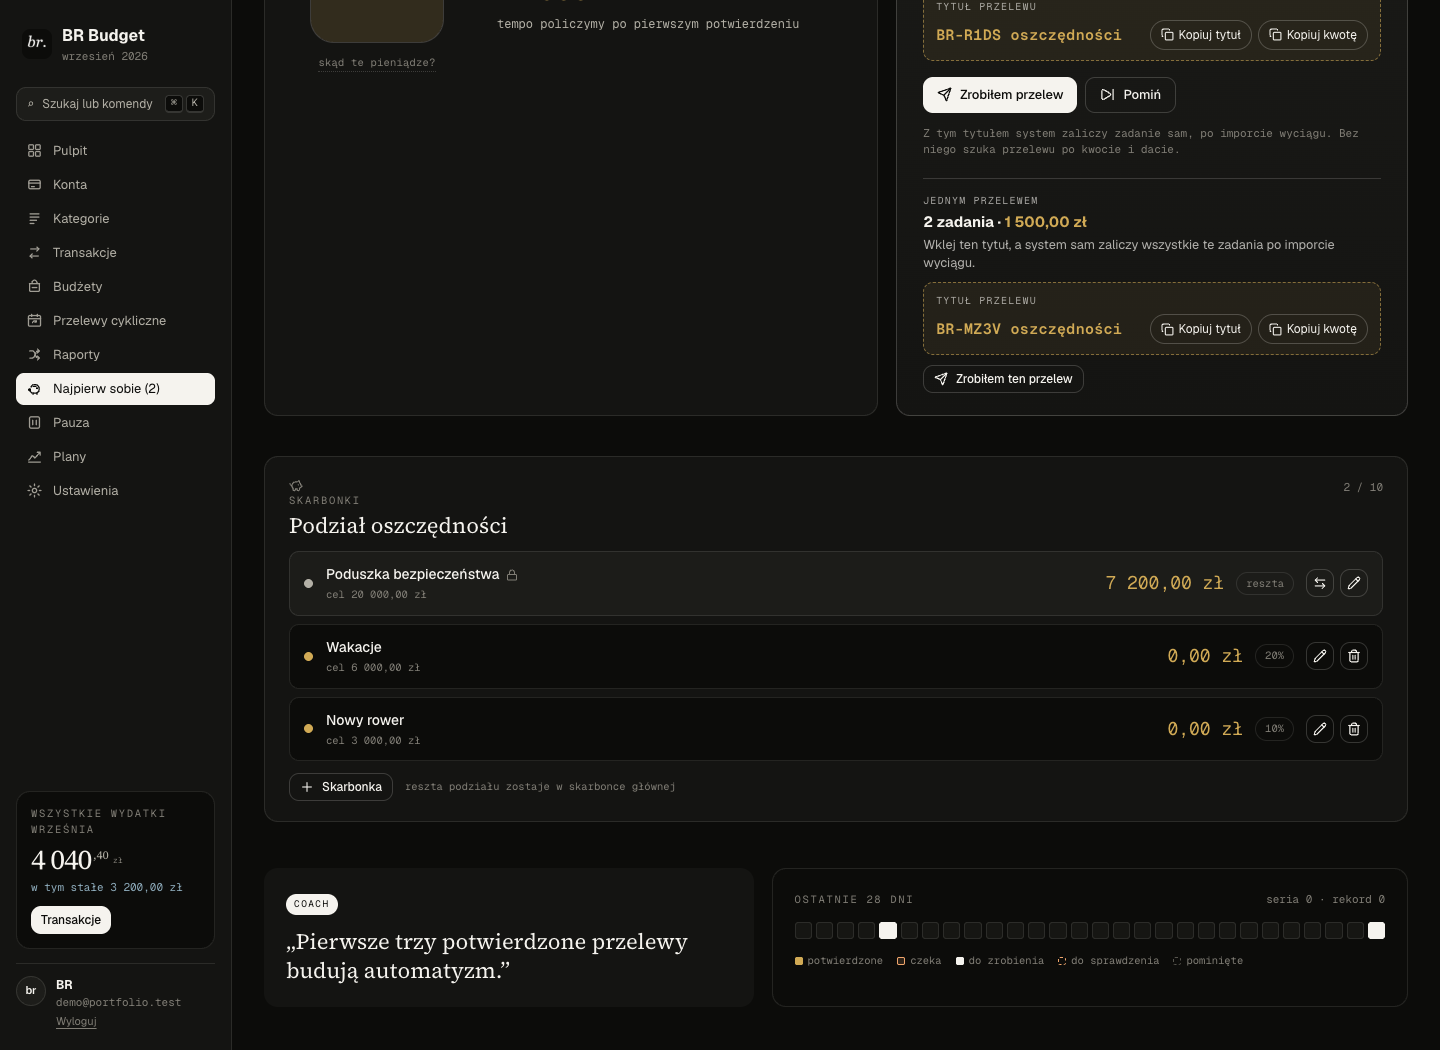
Task: Click the br. app logo
Action: pyautogui.click(x=37, y=43)
